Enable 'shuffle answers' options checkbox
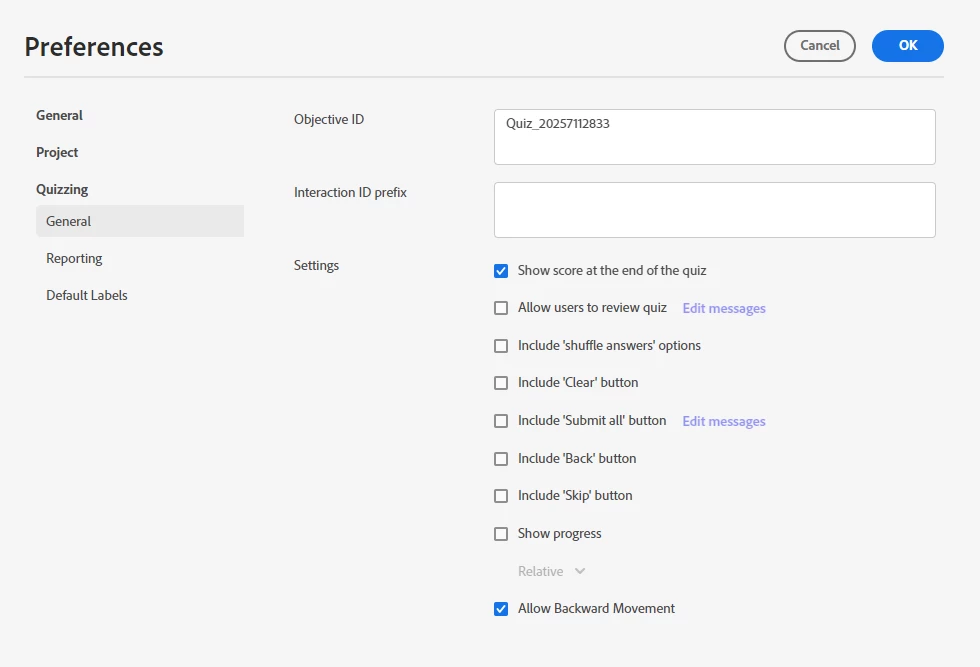The image size is (980, 667). pos(501,346)
